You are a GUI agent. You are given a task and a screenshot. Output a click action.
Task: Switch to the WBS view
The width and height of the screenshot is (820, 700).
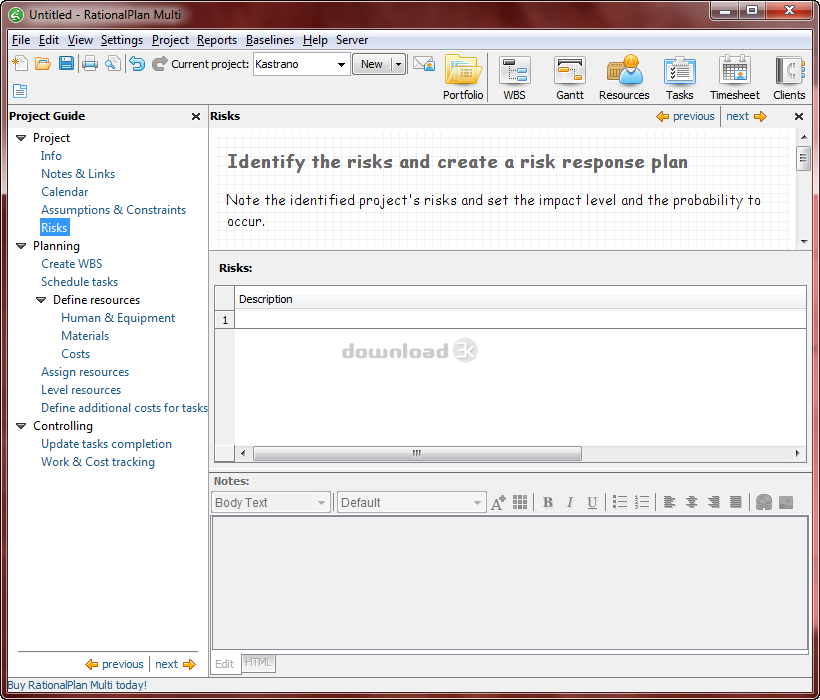[x=515, y=77]
